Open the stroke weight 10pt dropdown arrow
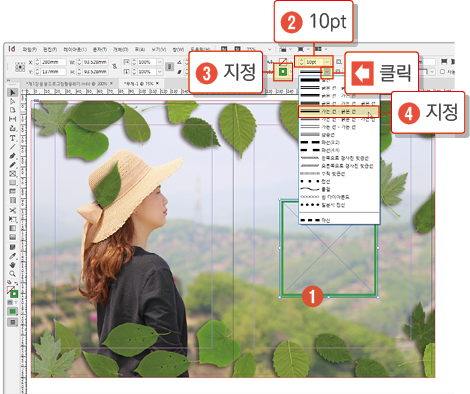470x394 pixels. pos(327,62)
